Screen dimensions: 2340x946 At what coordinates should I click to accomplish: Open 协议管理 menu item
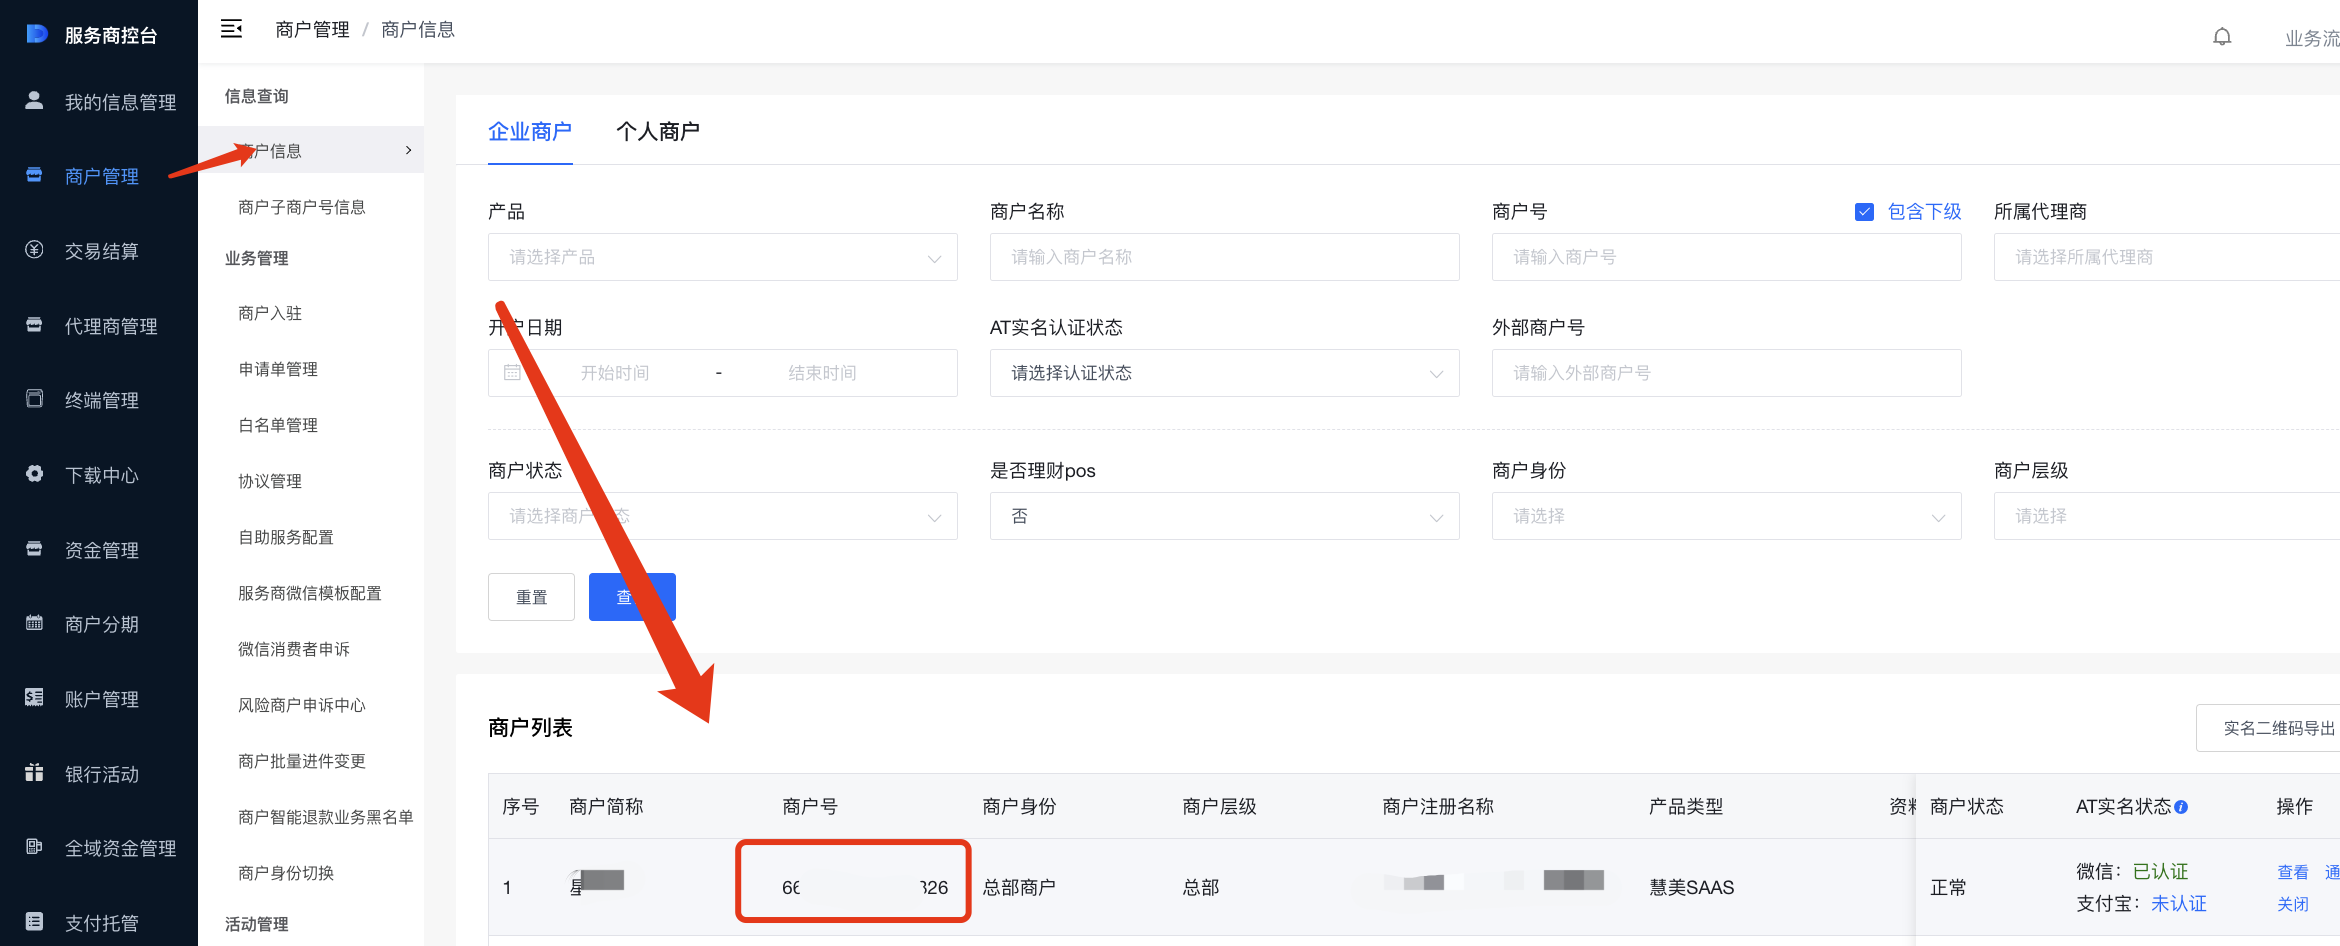[270, 481]
